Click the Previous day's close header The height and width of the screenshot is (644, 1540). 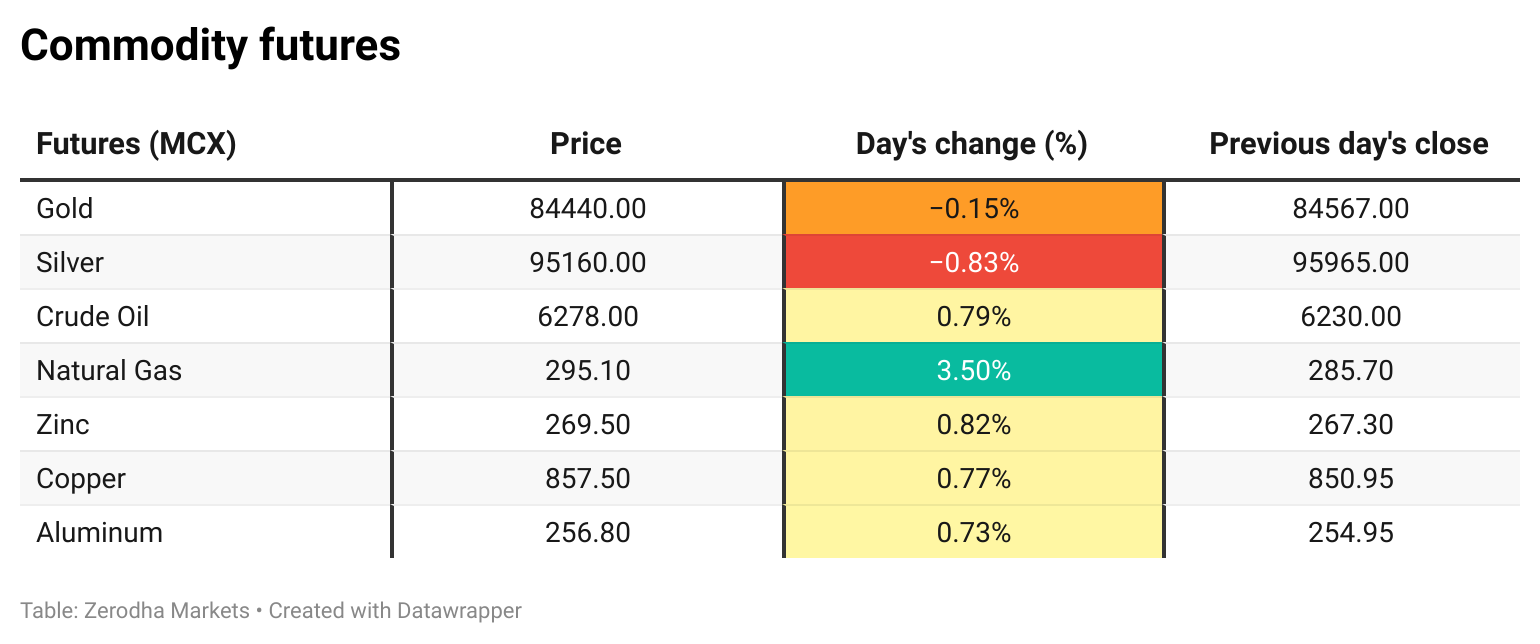point(1349,144)
